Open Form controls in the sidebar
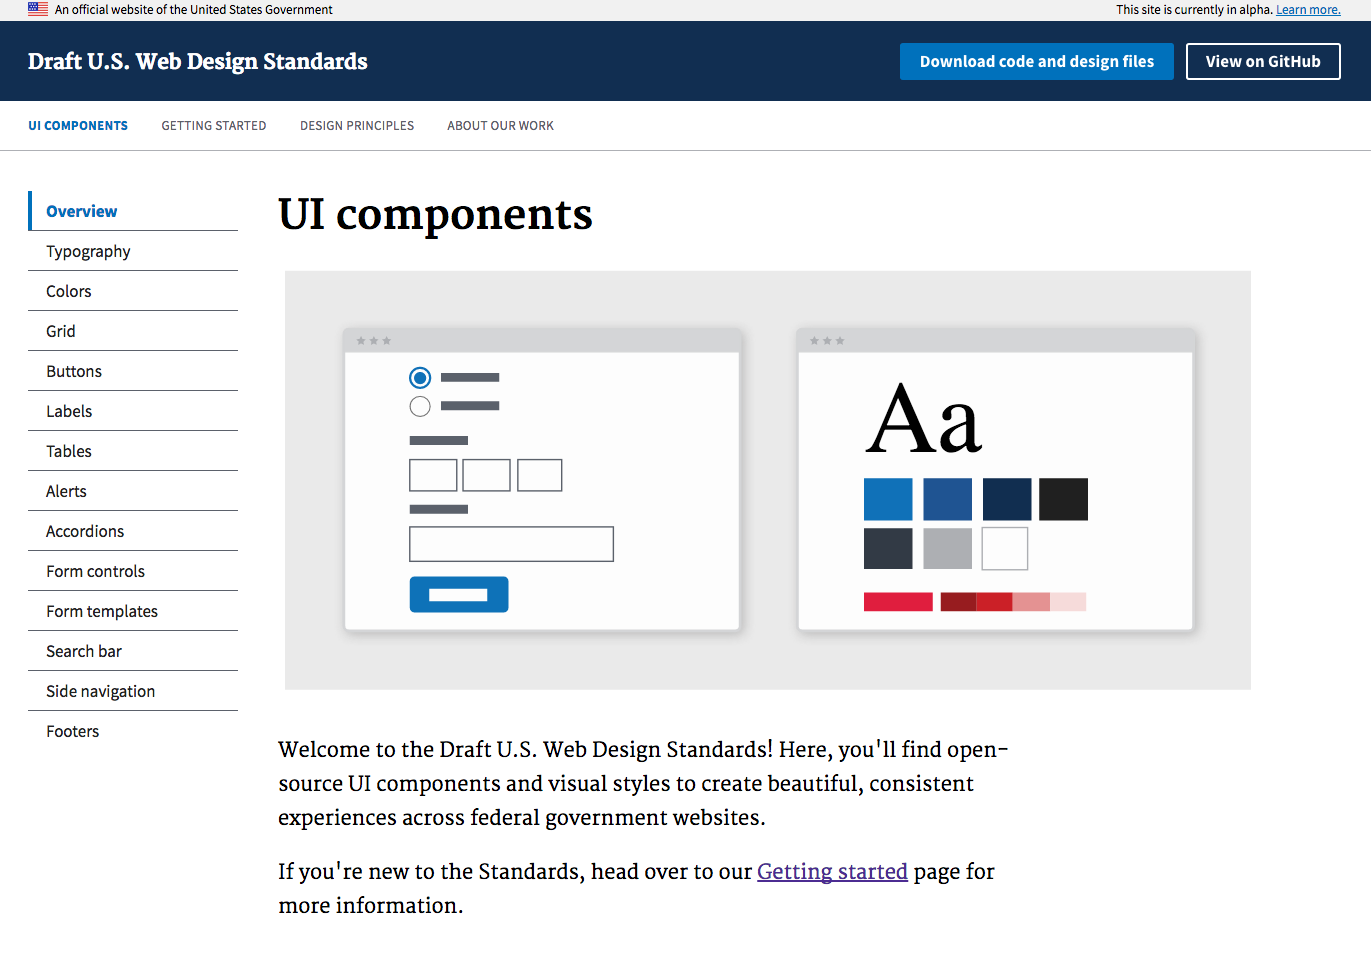This screenshot has width=1371, height=956. coord(133,571)
